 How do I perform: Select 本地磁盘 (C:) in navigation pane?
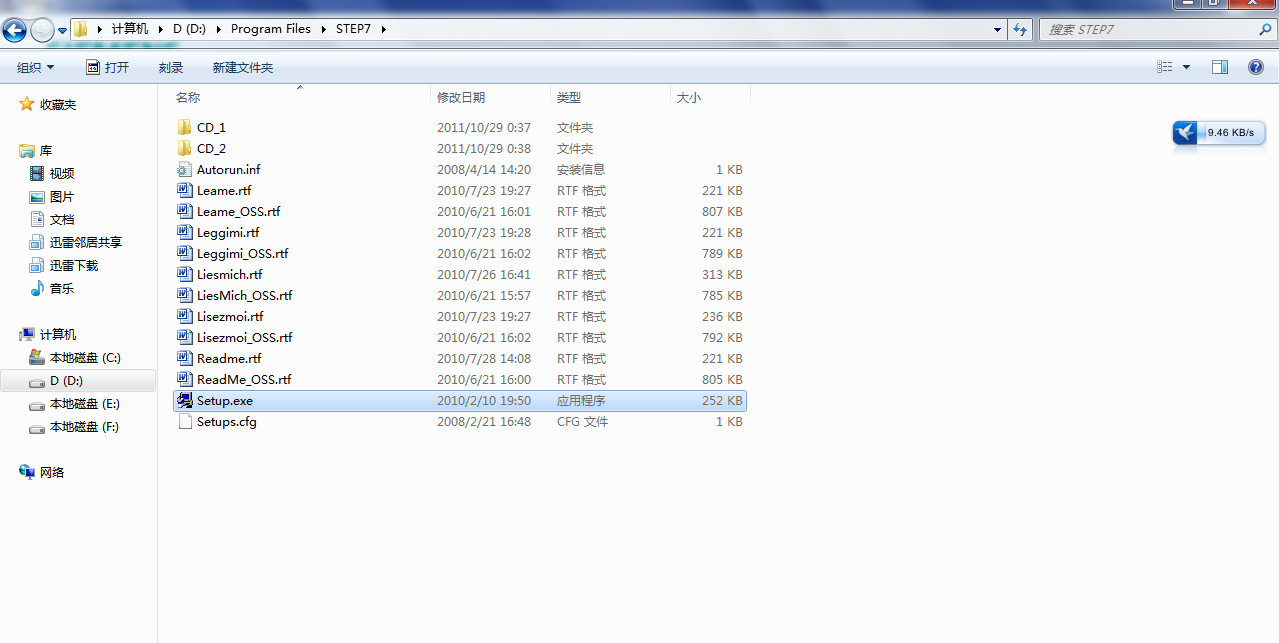coord(84,358)
